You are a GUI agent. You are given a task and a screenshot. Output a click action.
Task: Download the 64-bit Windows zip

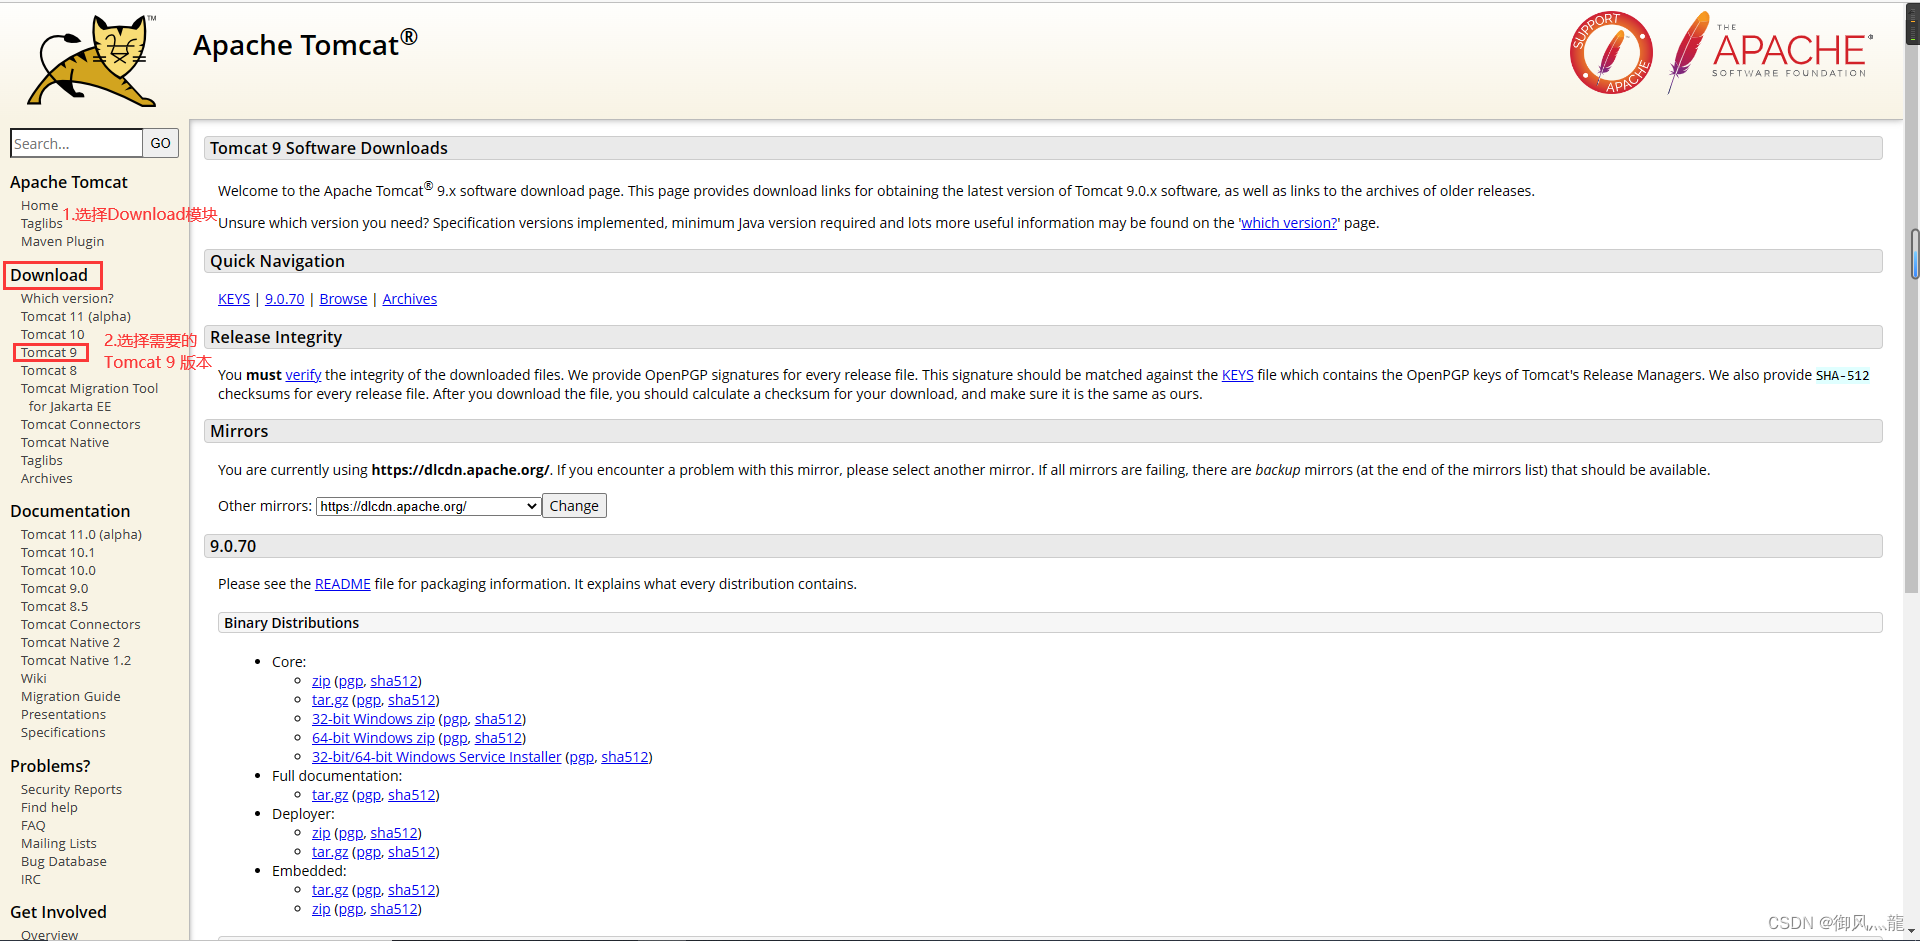(x=373, y=737)
